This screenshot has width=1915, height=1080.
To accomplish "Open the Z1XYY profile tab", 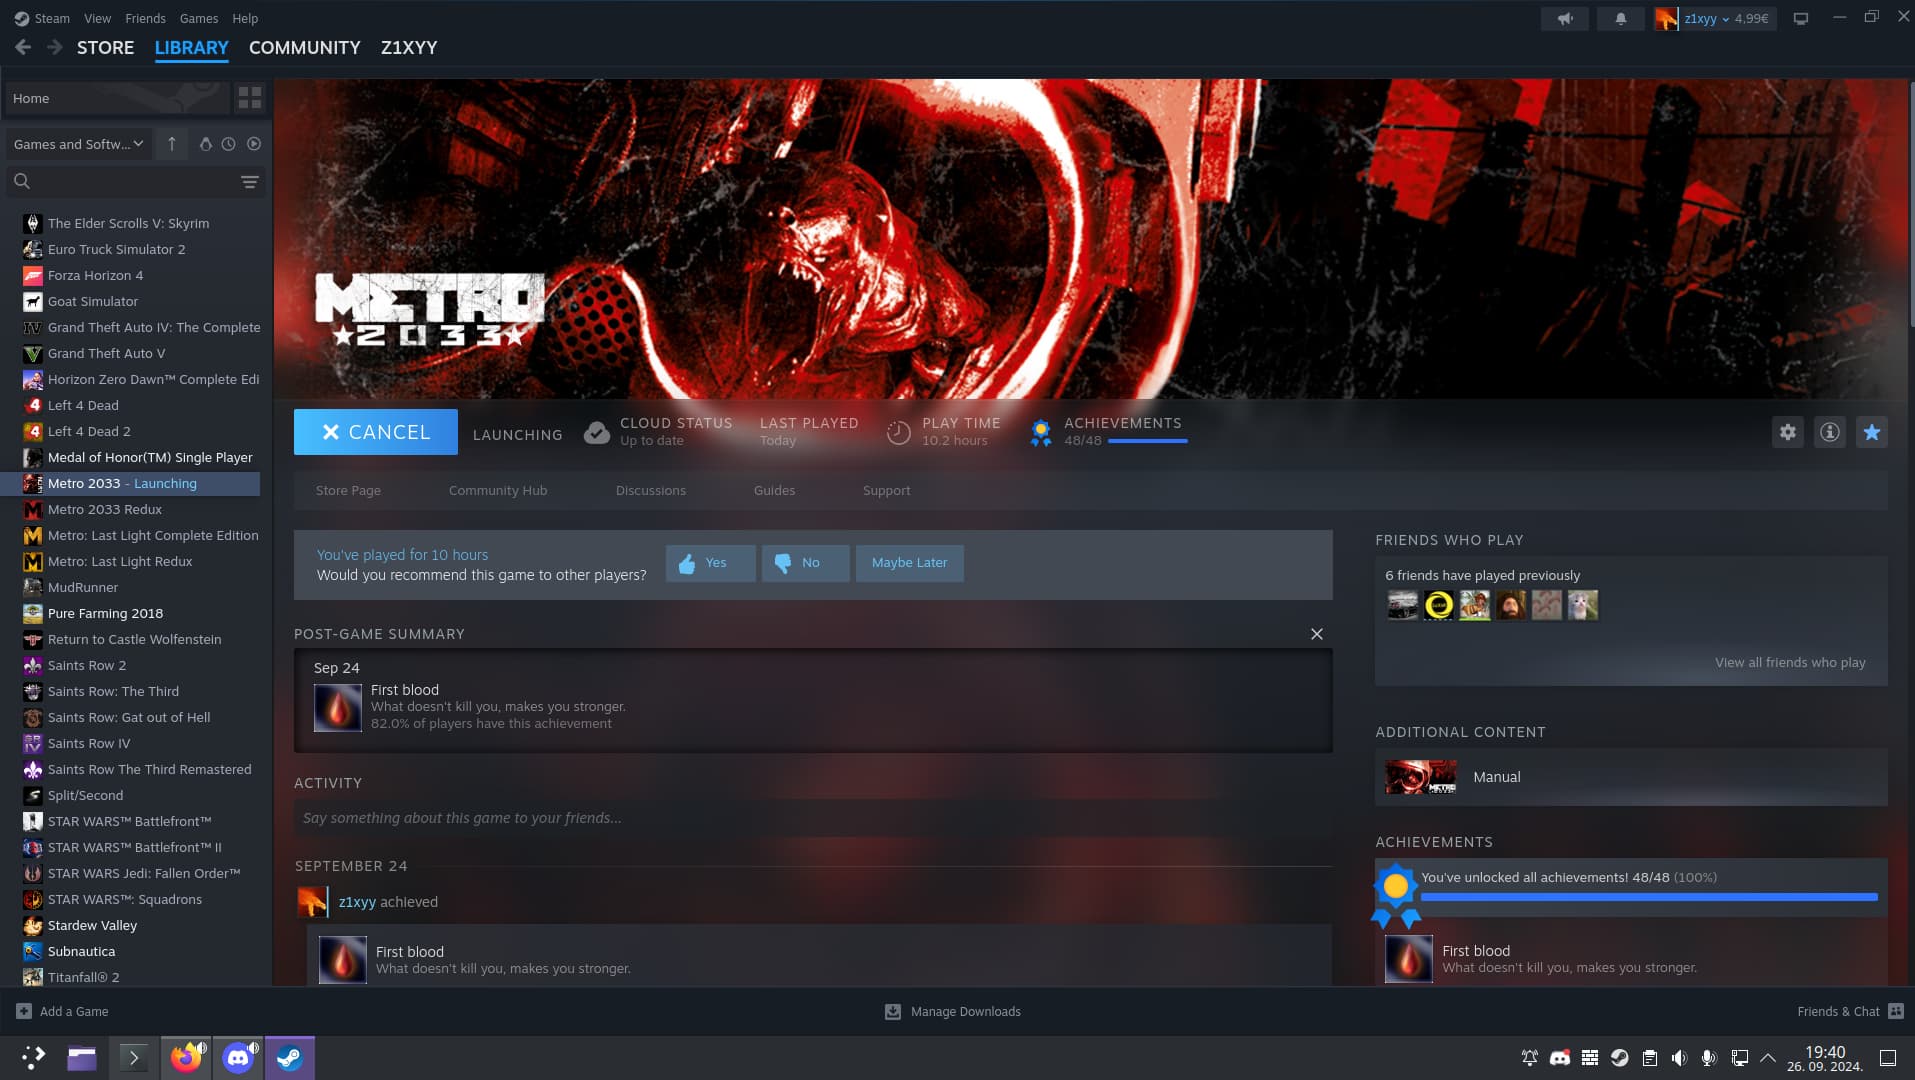I will click(x=408, y=47).
